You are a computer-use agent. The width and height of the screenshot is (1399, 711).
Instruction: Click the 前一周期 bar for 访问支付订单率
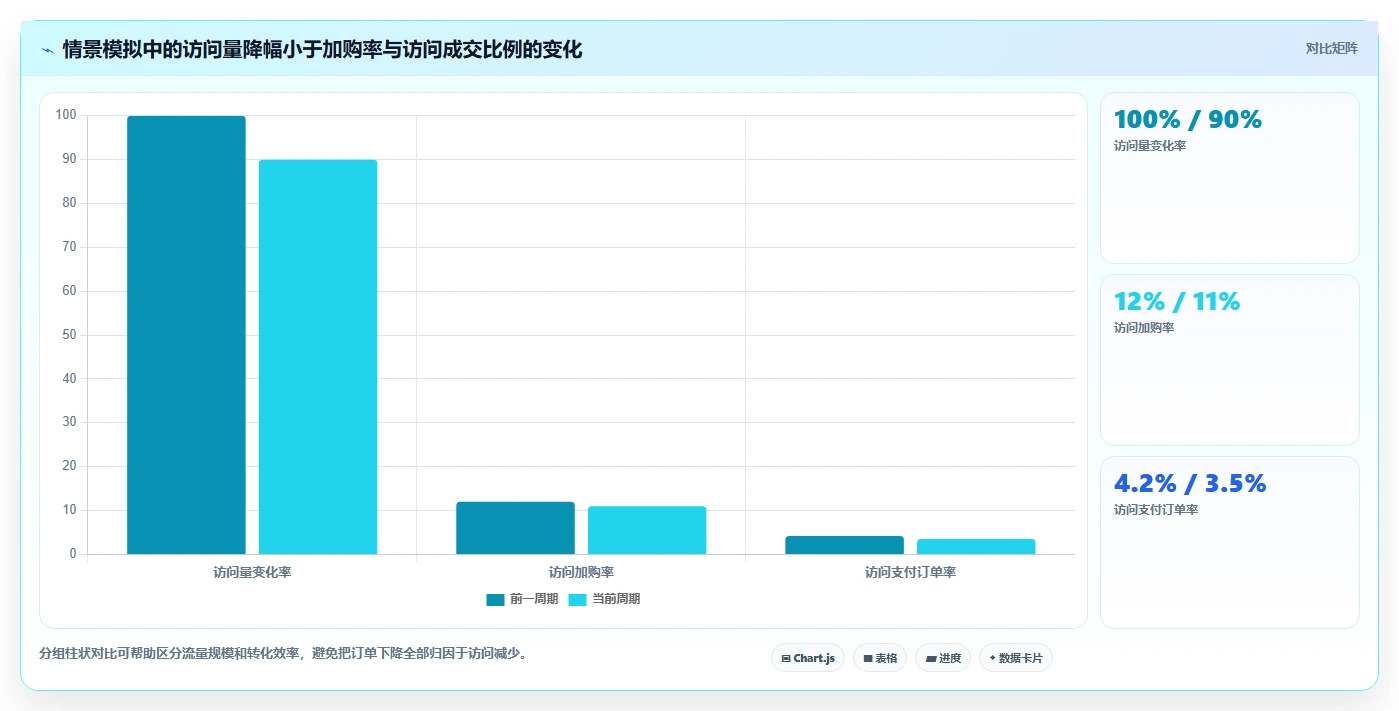844,545
